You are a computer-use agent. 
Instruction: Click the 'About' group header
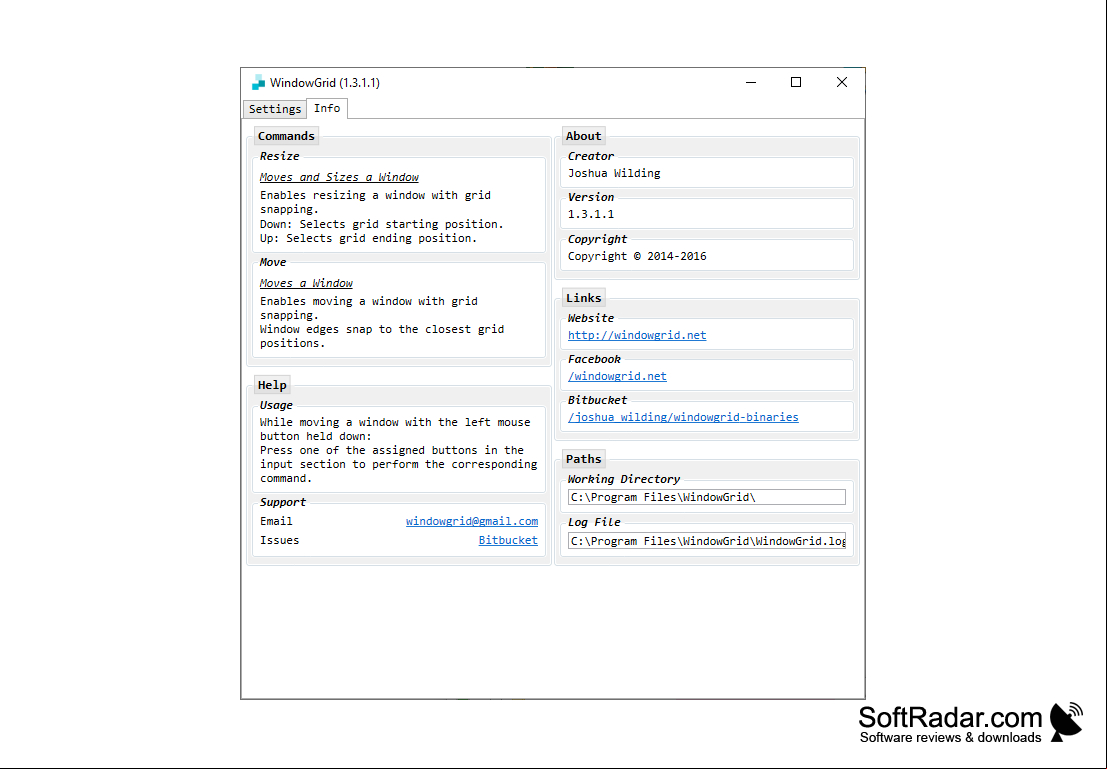583,136
